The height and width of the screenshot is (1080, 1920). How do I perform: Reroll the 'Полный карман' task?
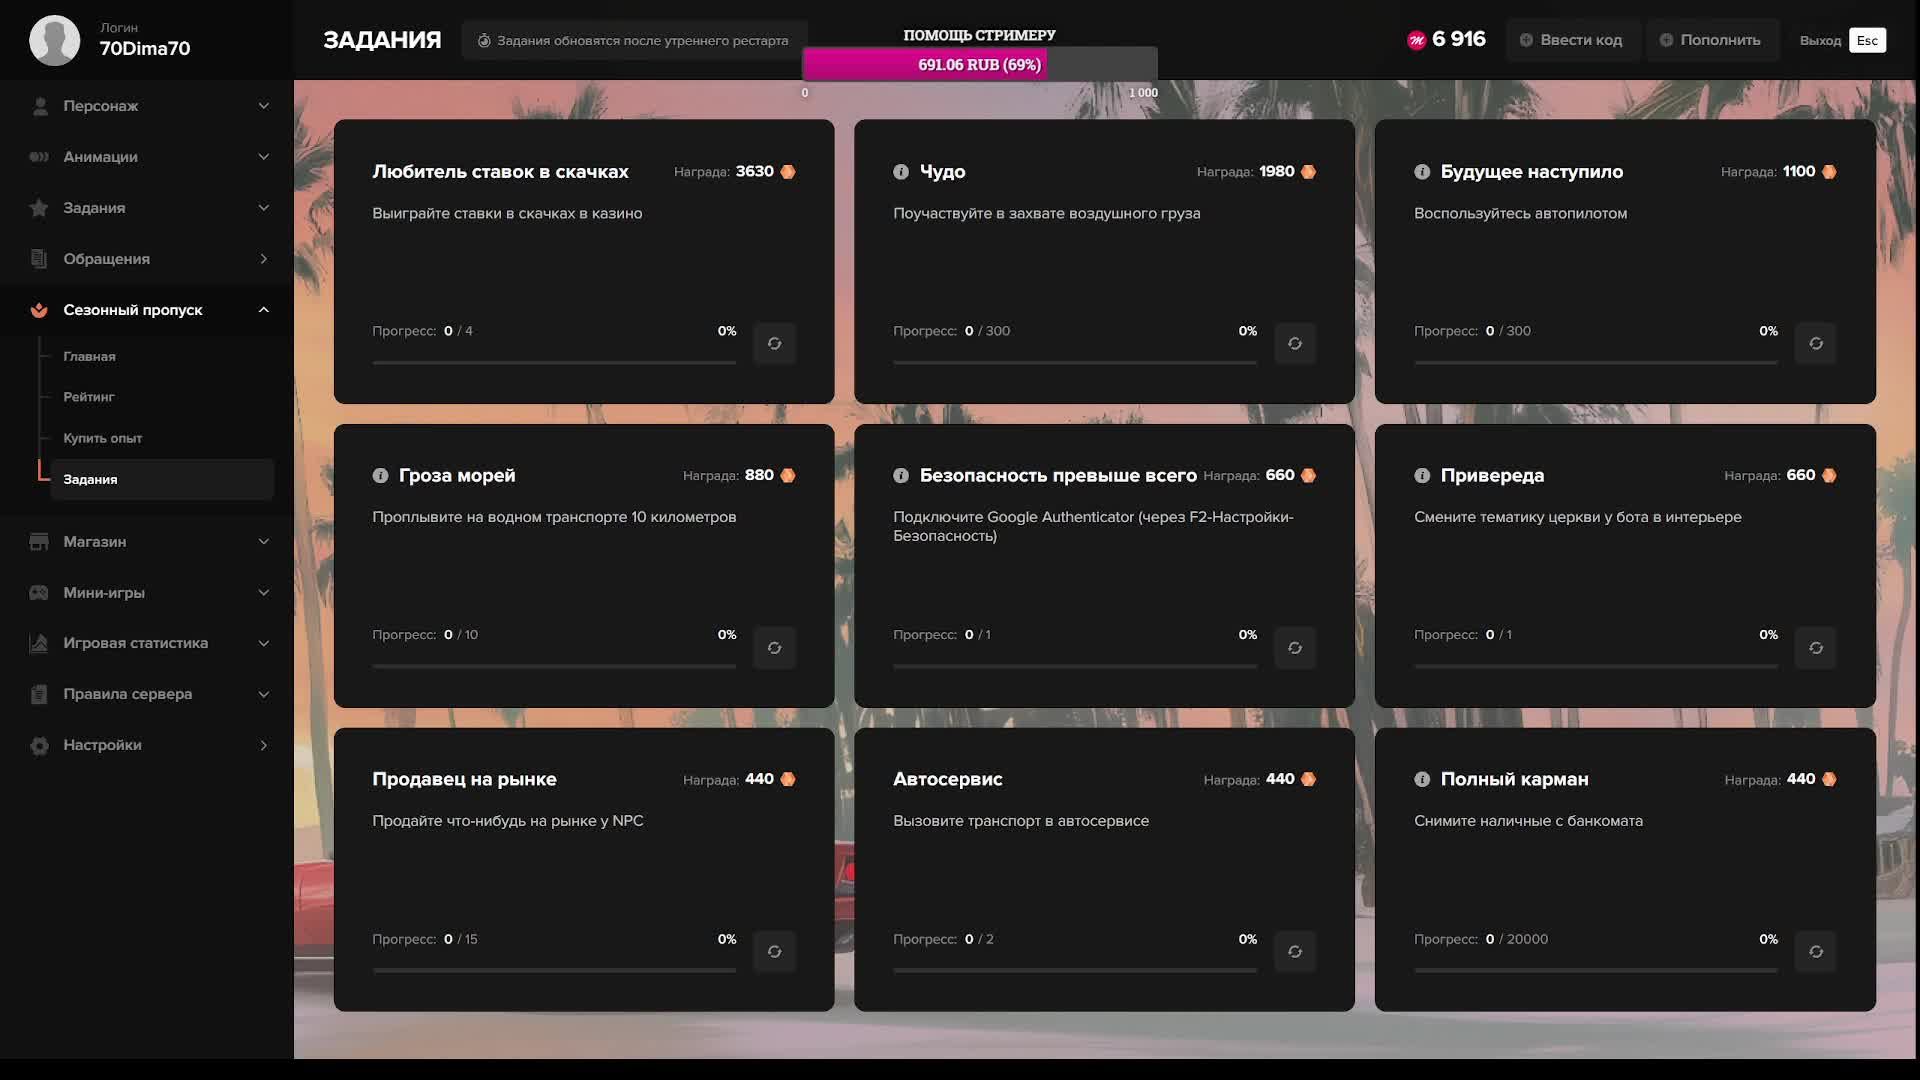click(1816, 952)
